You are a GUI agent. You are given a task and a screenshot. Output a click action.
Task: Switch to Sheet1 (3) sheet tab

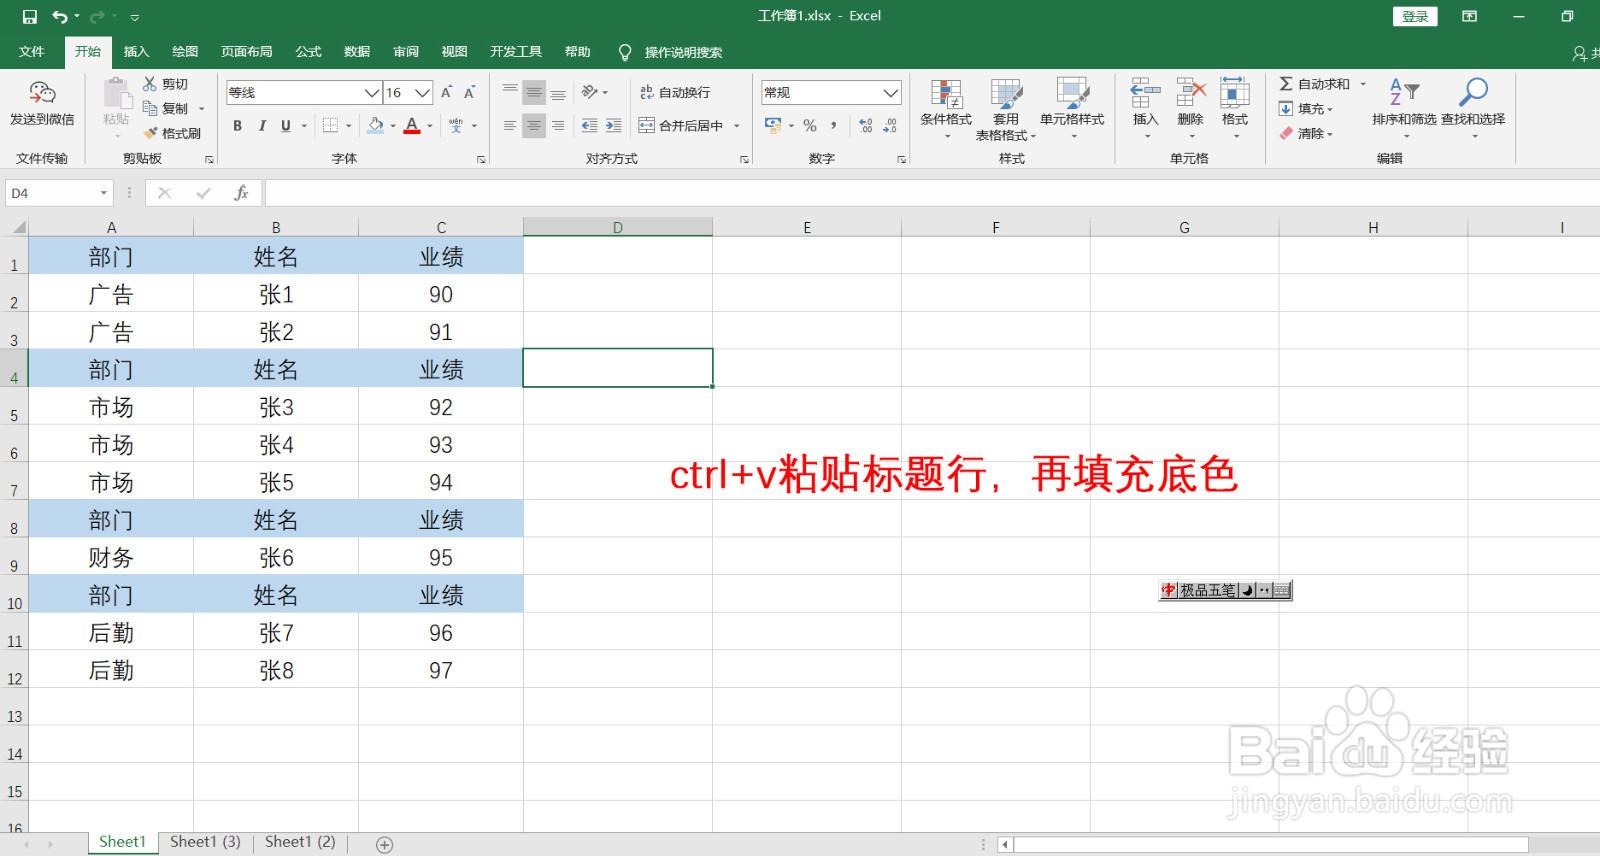[205, 842]
